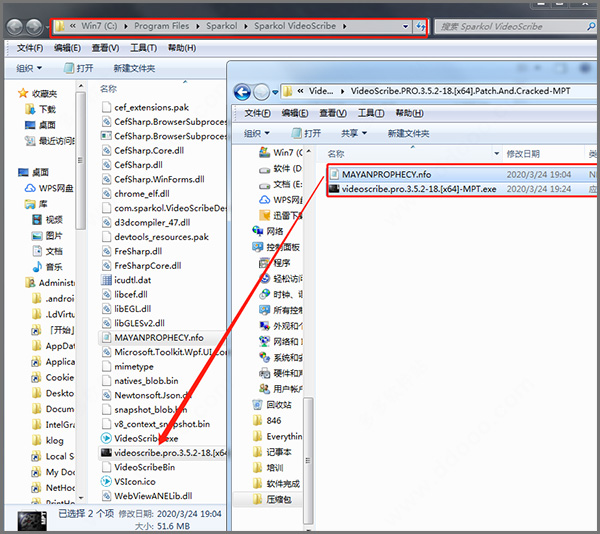Click the 打开 button in the Sparkol window toolbar
Image resolution: width=600 pixels, height=534 pixels.
79,68
